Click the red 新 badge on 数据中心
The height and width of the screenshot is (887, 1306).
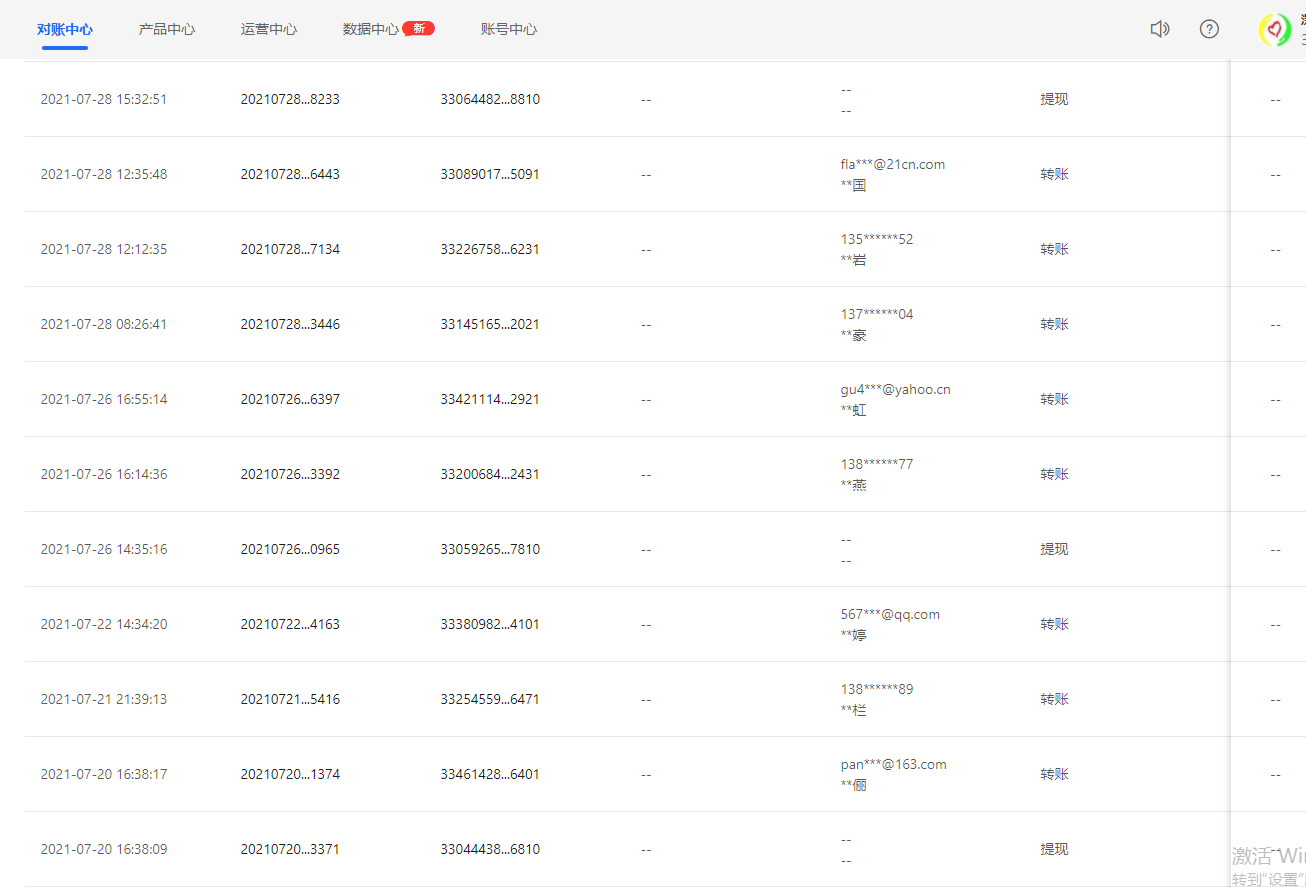click(418, 28)
